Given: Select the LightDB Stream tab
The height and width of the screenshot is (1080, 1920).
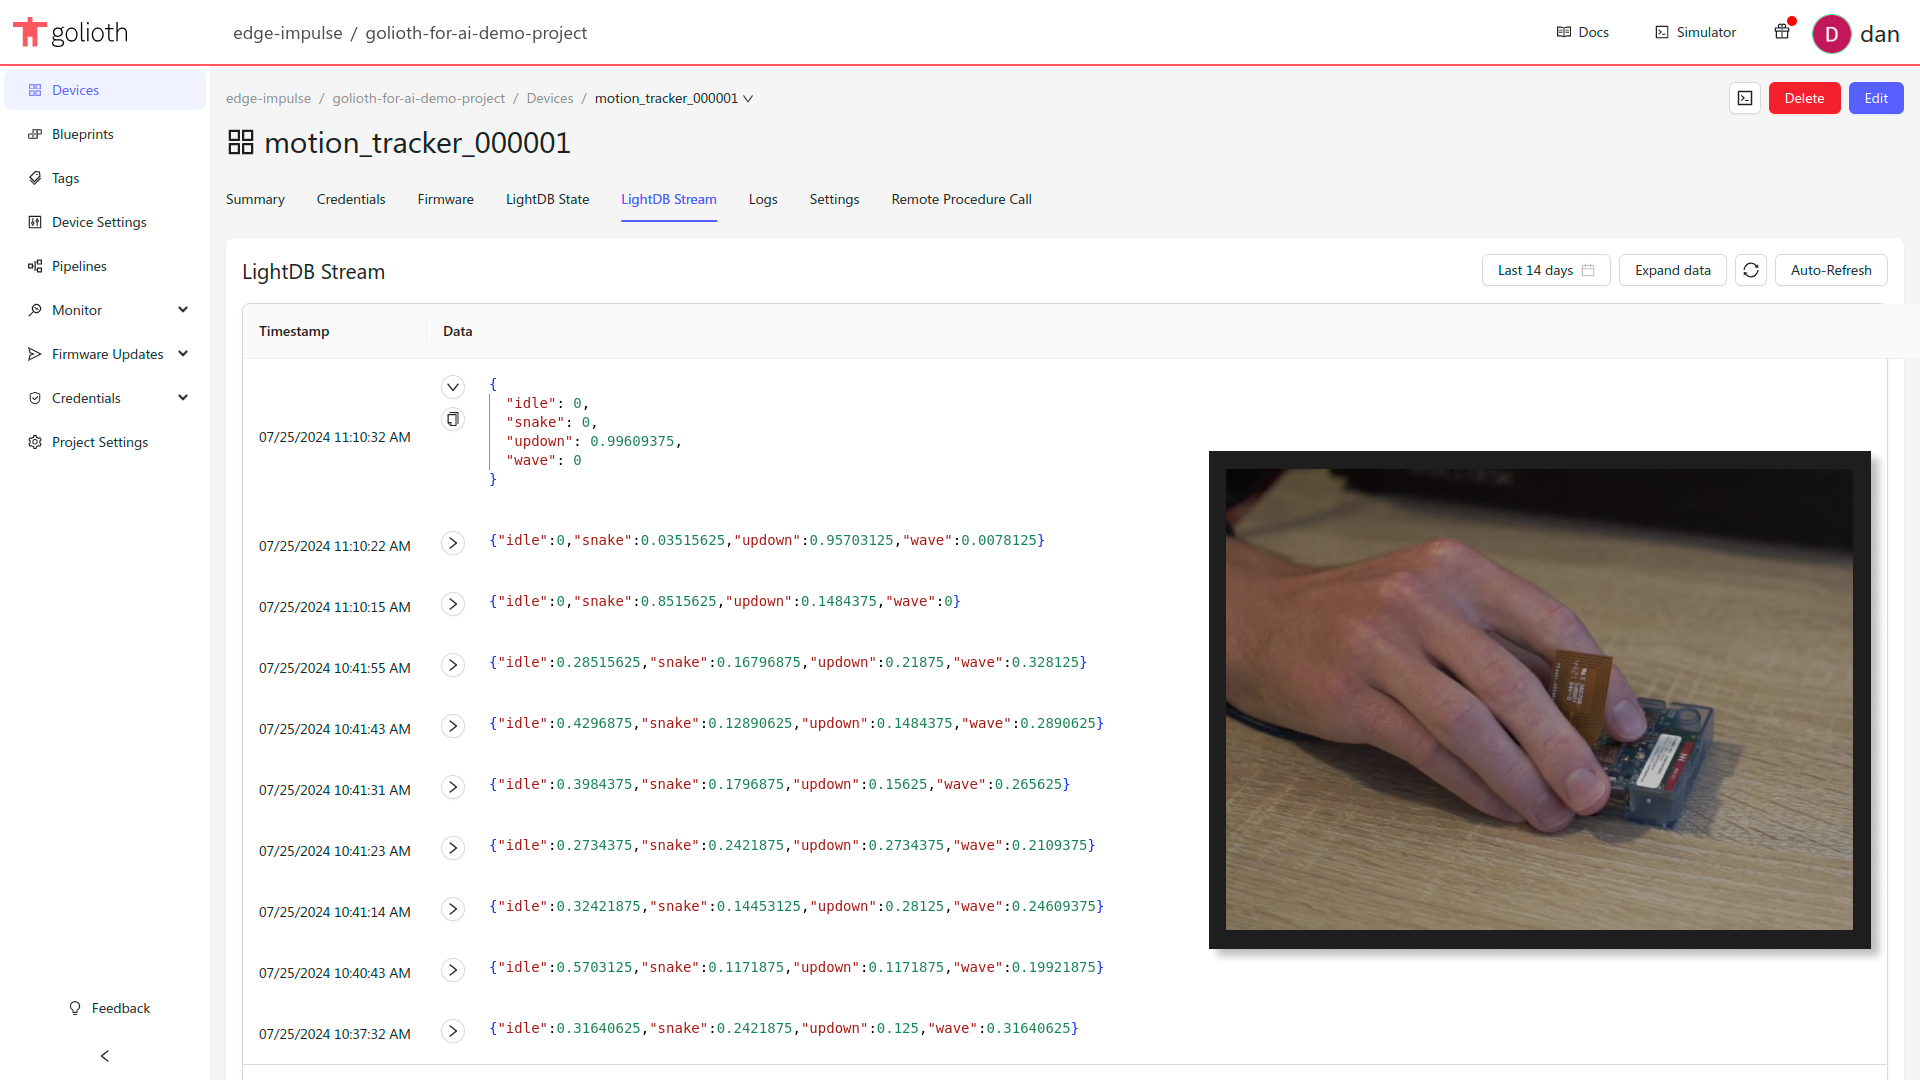Looking at the screenshot, I should pos(669,199).
